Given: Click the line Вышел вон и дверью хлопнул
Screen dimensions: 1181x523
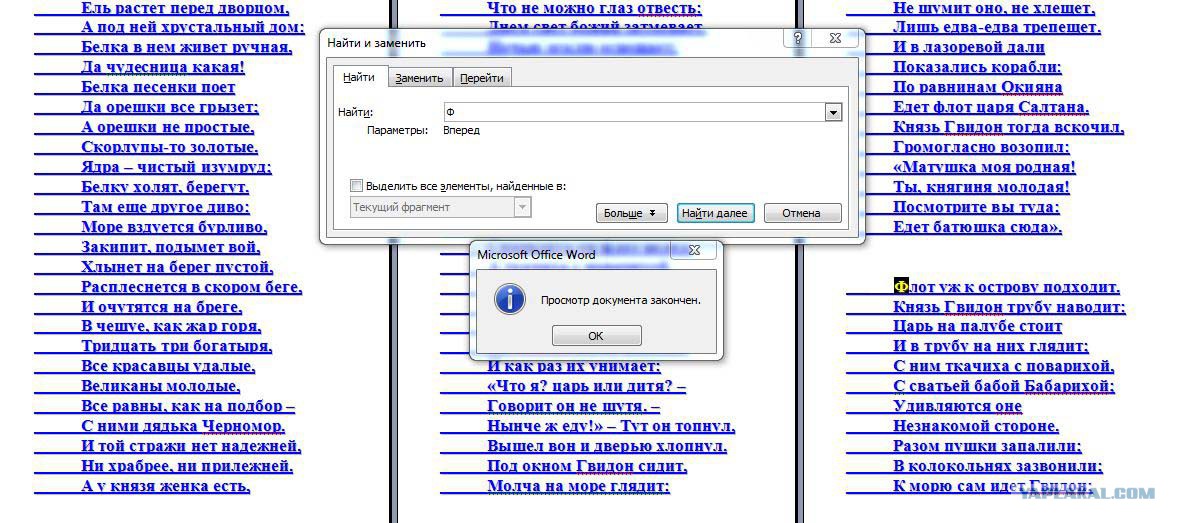Looking at the screenshot, I should point(607,446).
